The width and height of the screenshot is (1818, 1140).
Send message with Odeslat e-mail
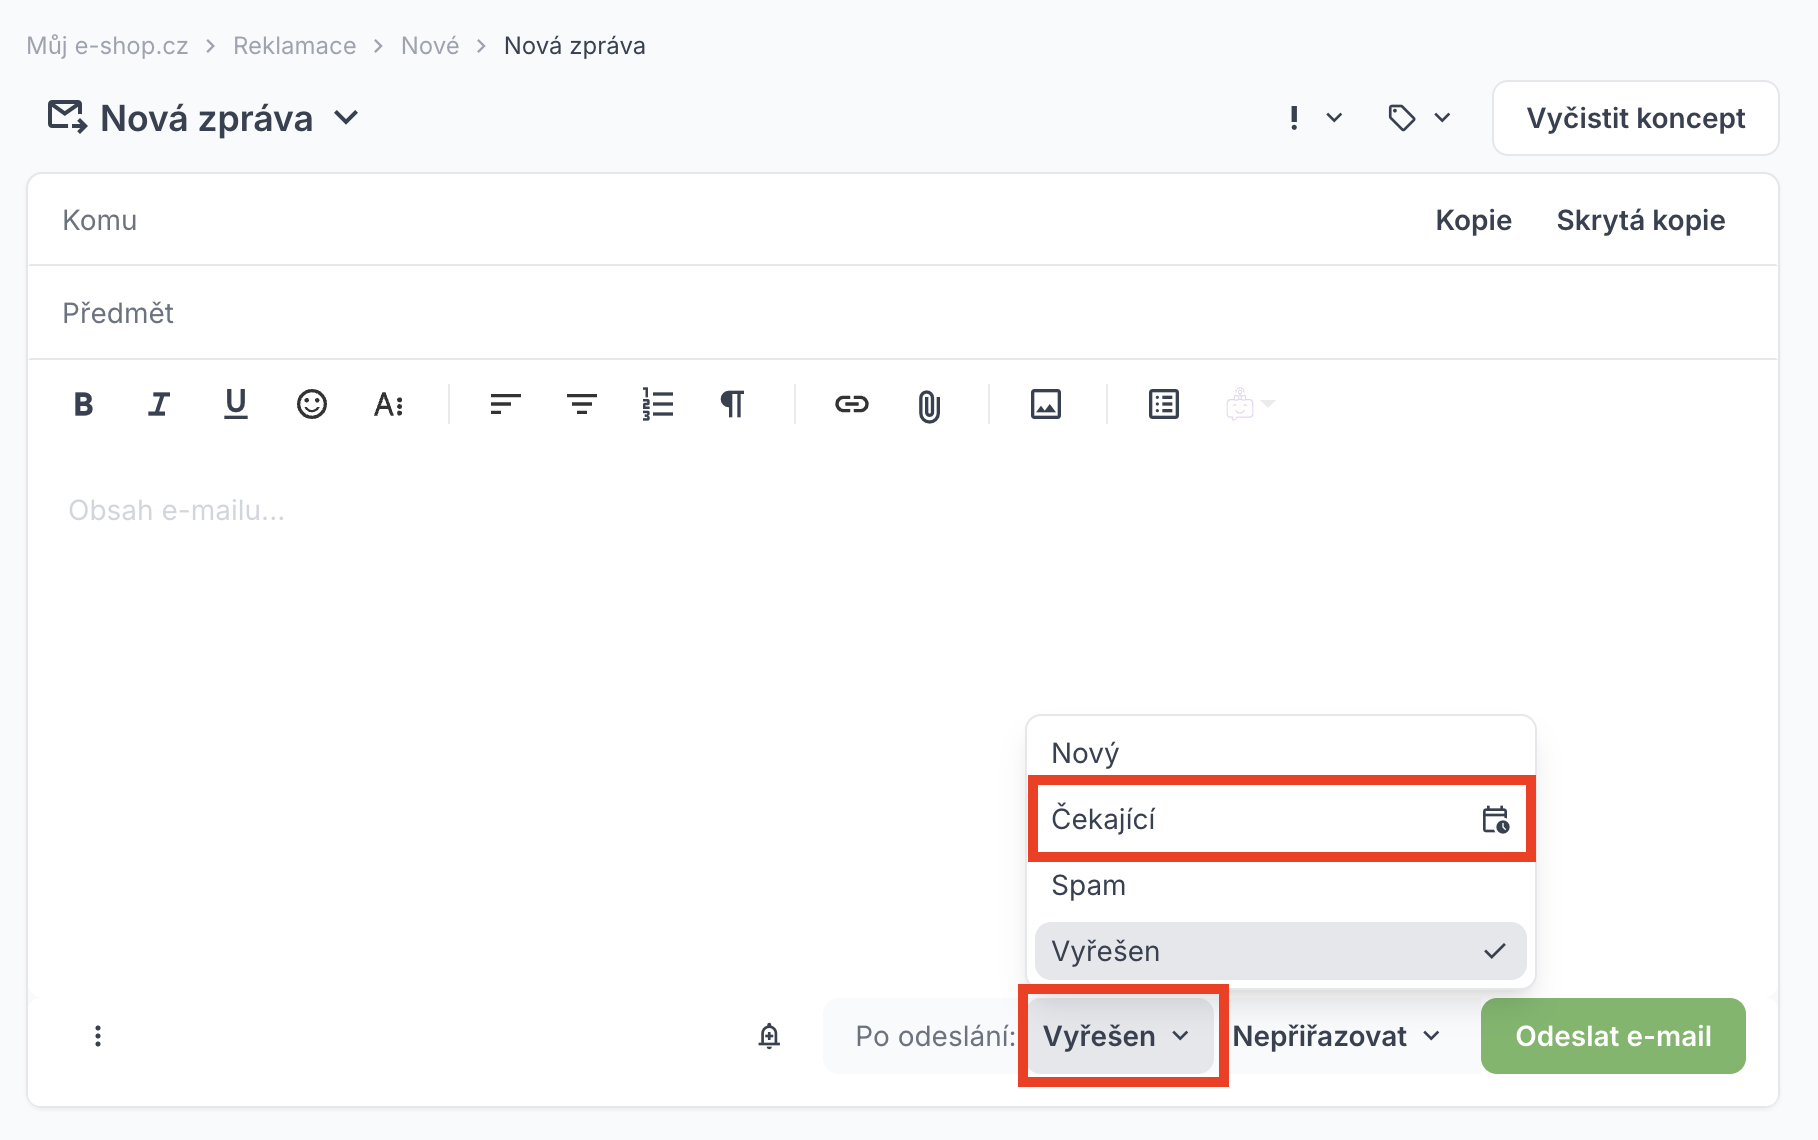(1613, 1036)
